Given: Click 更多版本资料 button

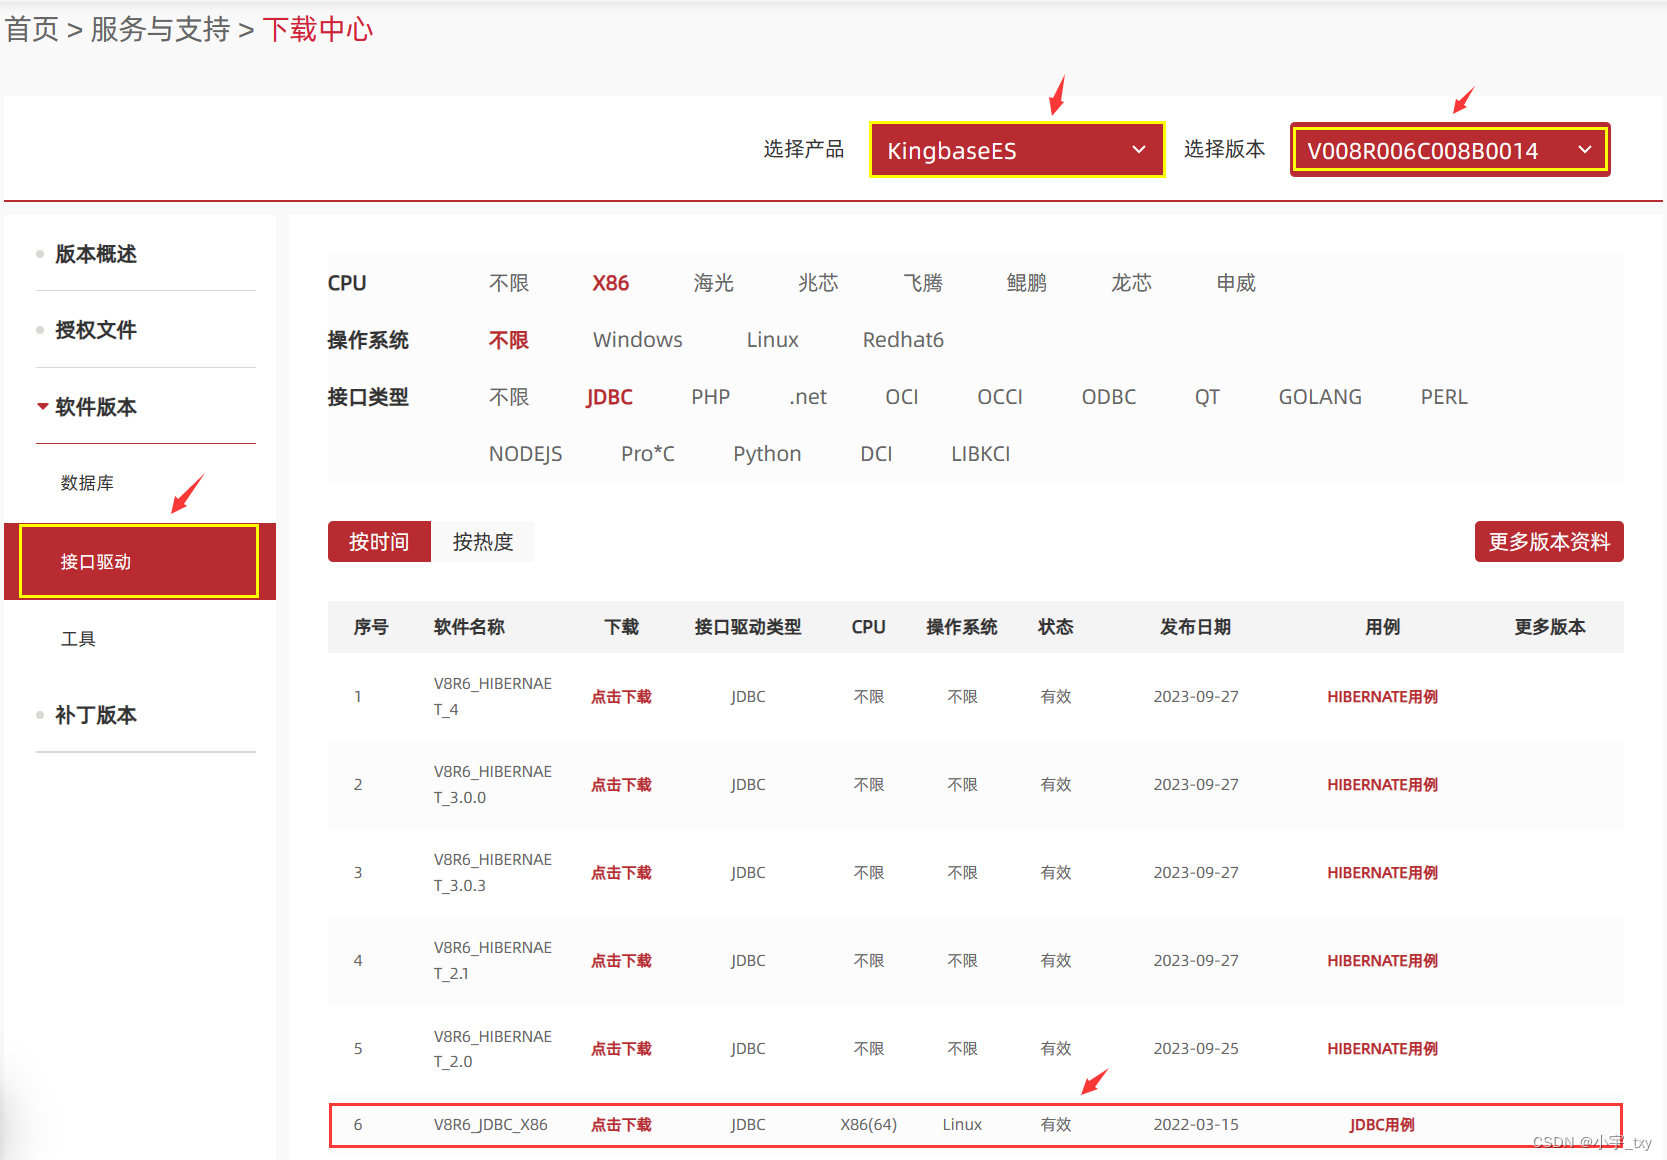Looking at the screenshot, I should [1549, 542].
